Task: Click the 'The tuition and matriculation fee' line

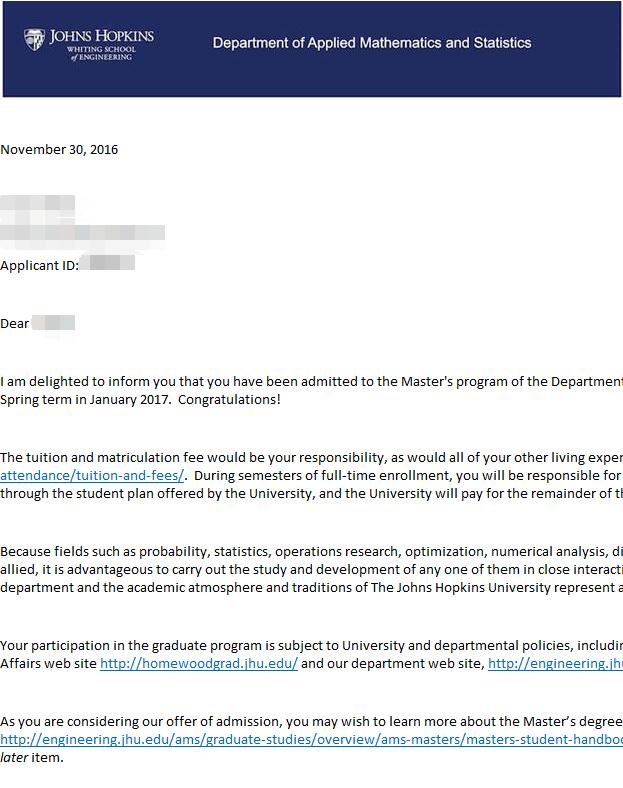Action: click(312, 457)
